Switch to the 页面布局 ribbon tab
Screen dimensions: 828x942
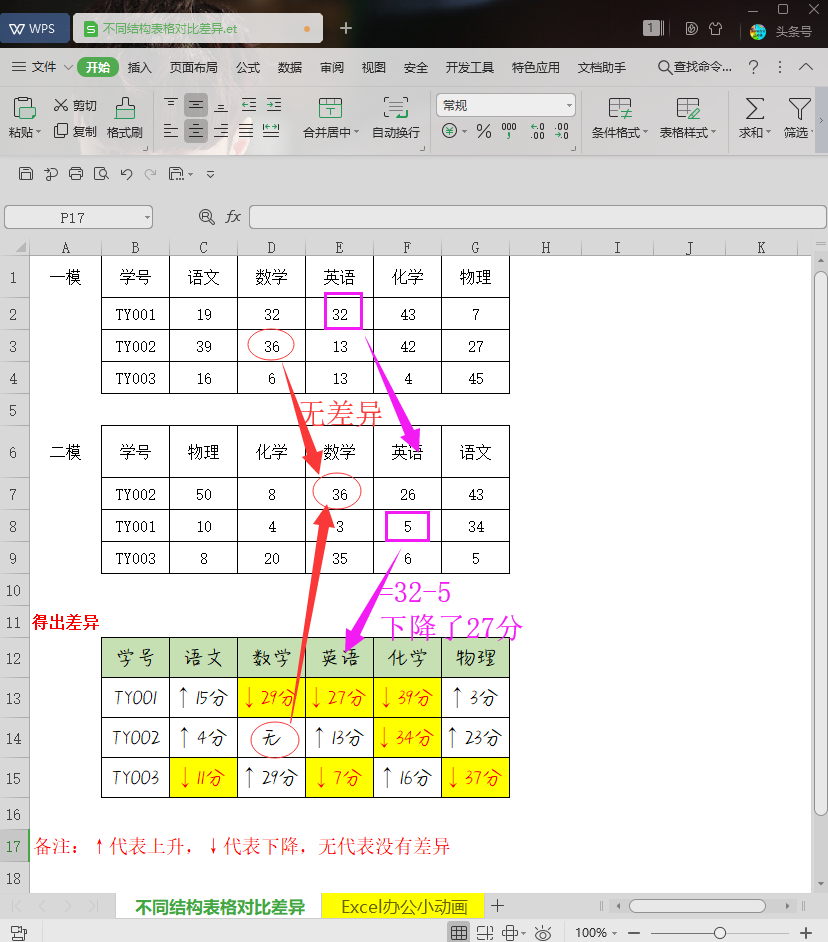193,67
